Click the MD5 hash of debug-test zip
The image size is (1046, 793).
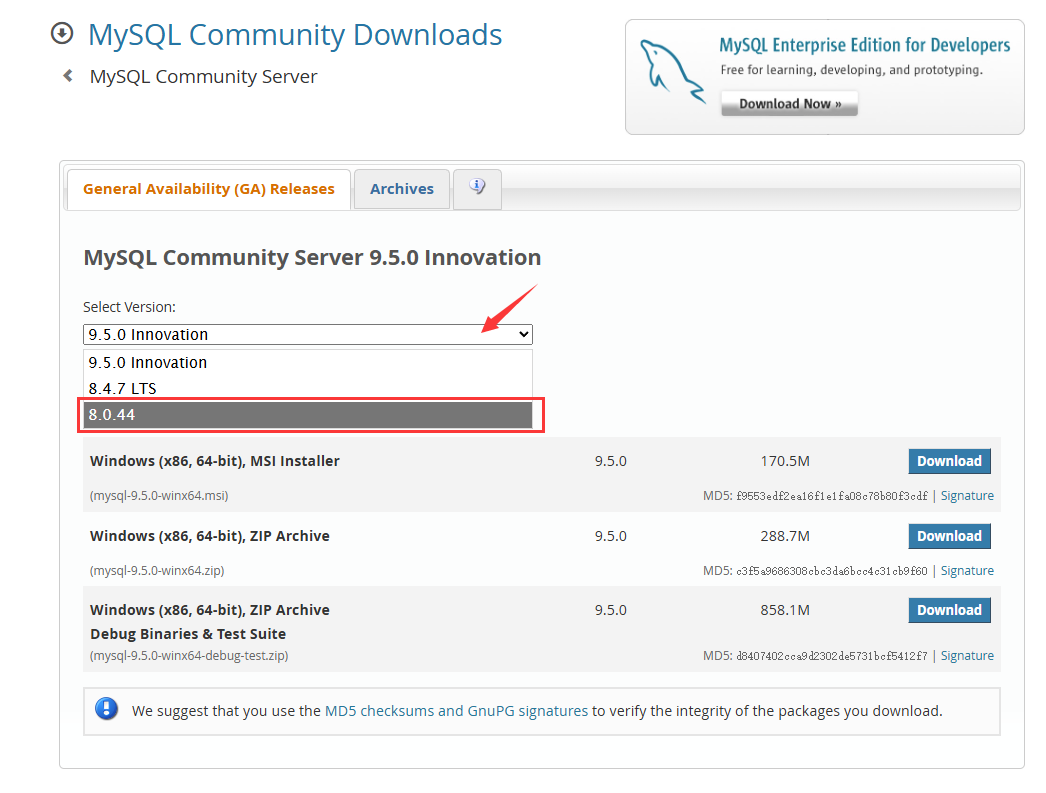pos(832,656)
